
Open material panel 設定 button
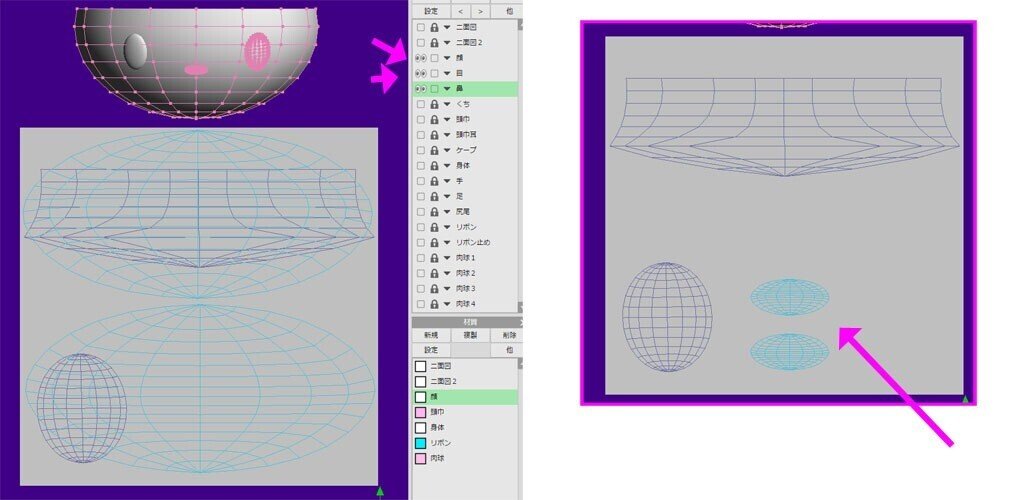431,350
